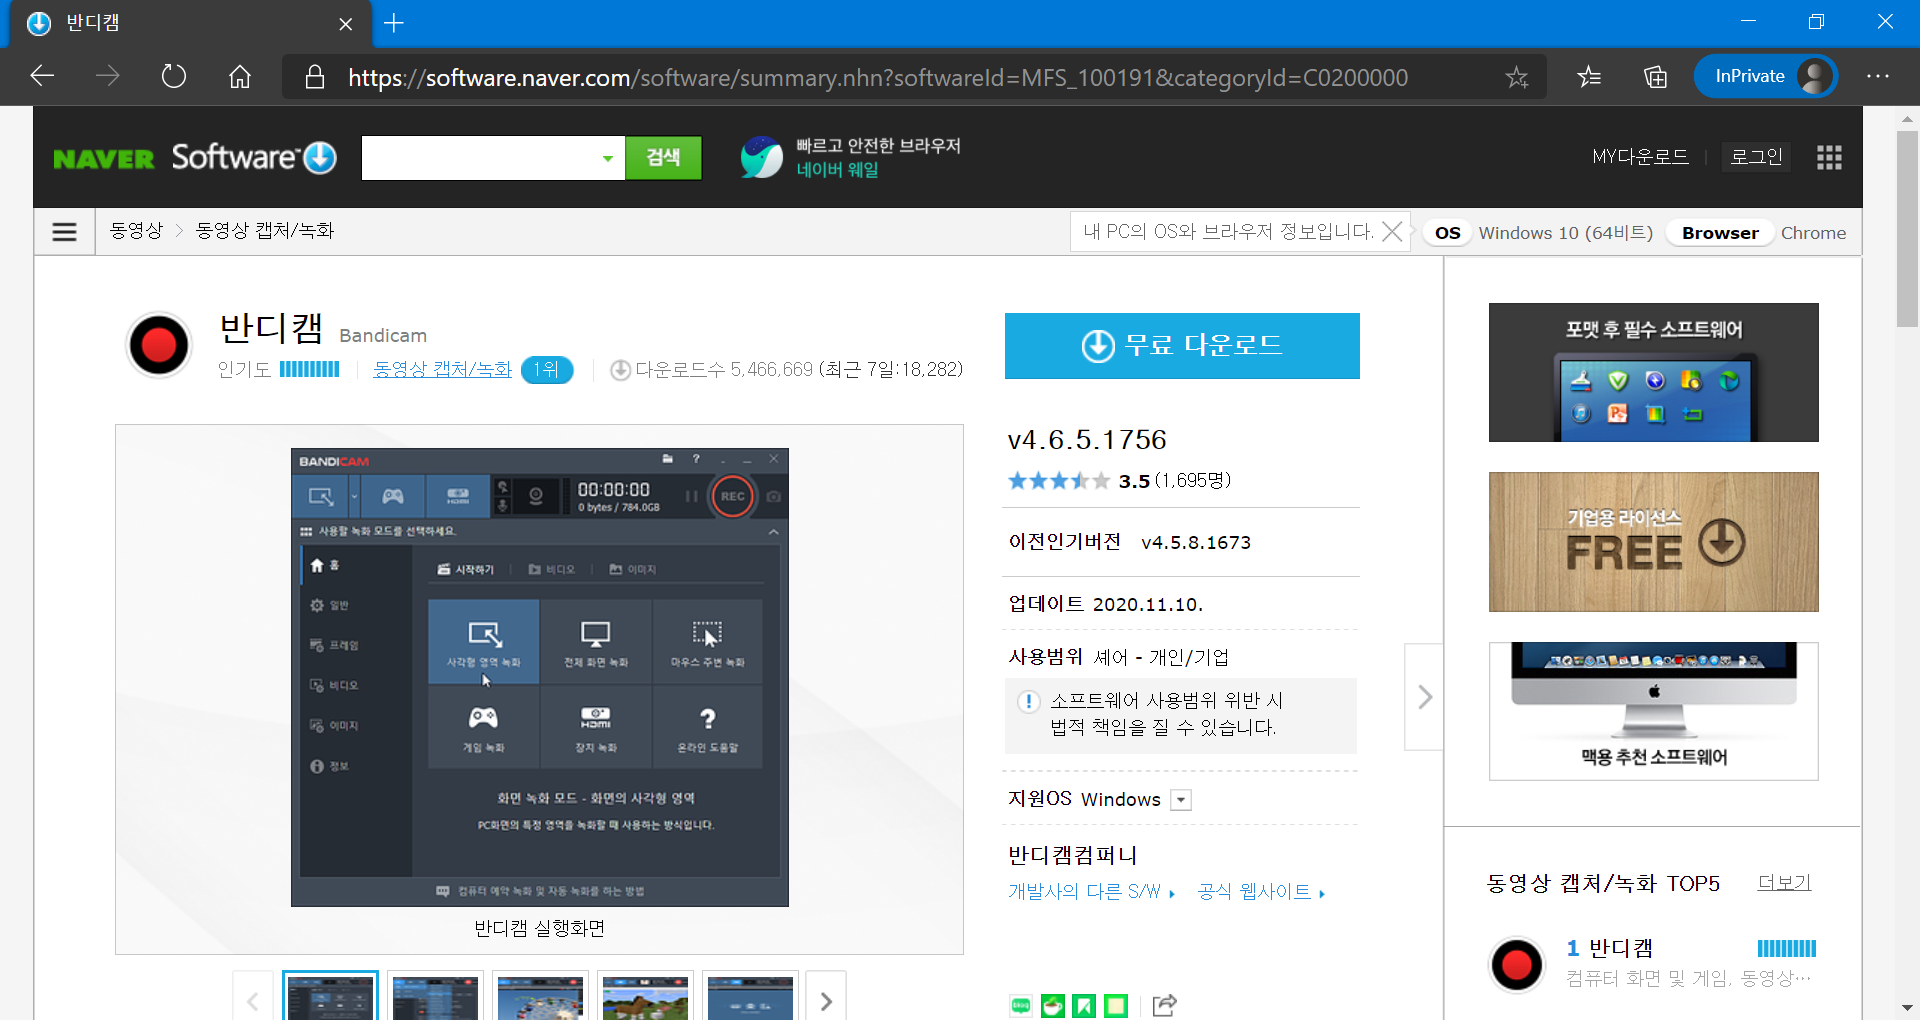Click the address bar URL
Image resolution: width=1920 pixels, height=1020 pixels.
pyautogui.click(x=878, y=78)
